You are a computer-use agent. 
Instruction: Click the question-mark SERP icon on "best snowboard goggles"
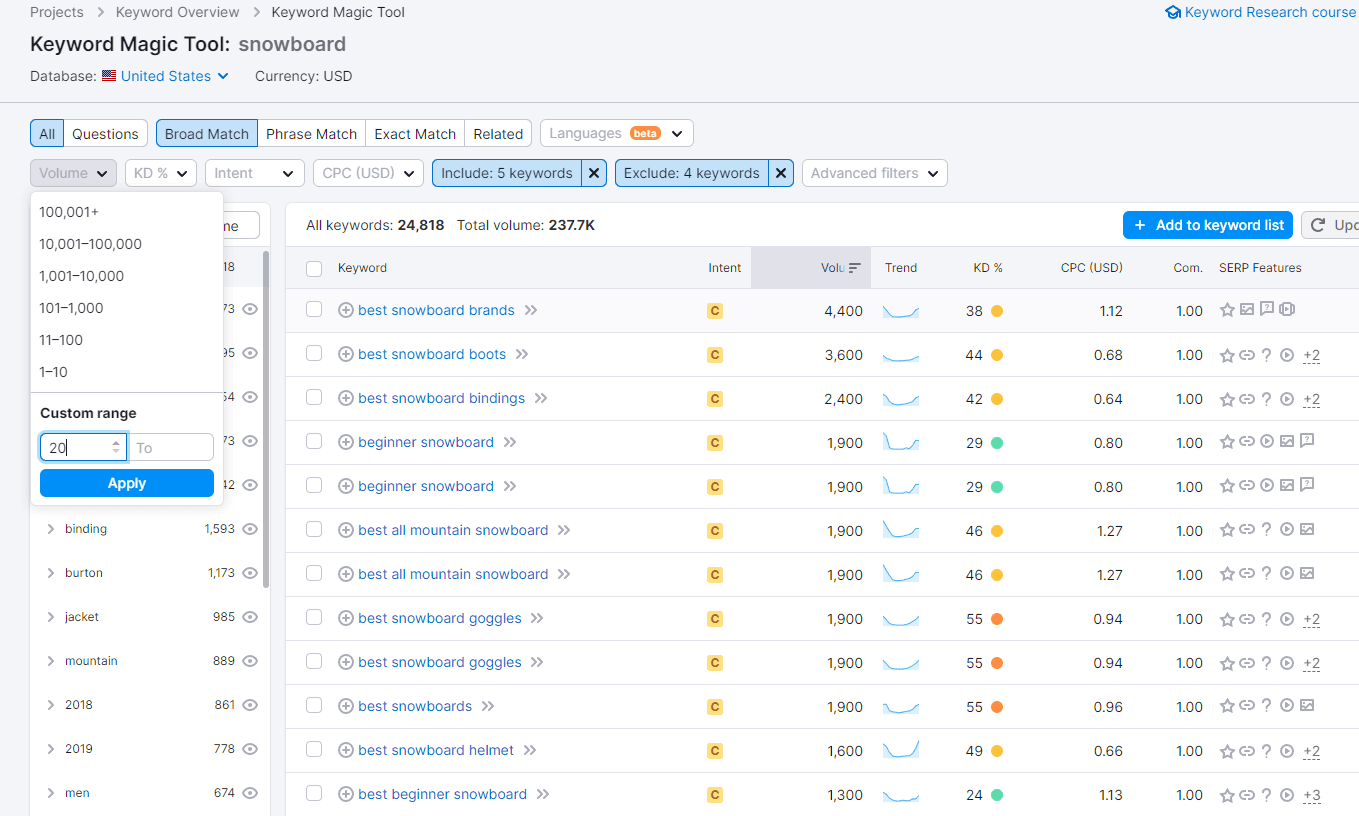pos(1266,618)
